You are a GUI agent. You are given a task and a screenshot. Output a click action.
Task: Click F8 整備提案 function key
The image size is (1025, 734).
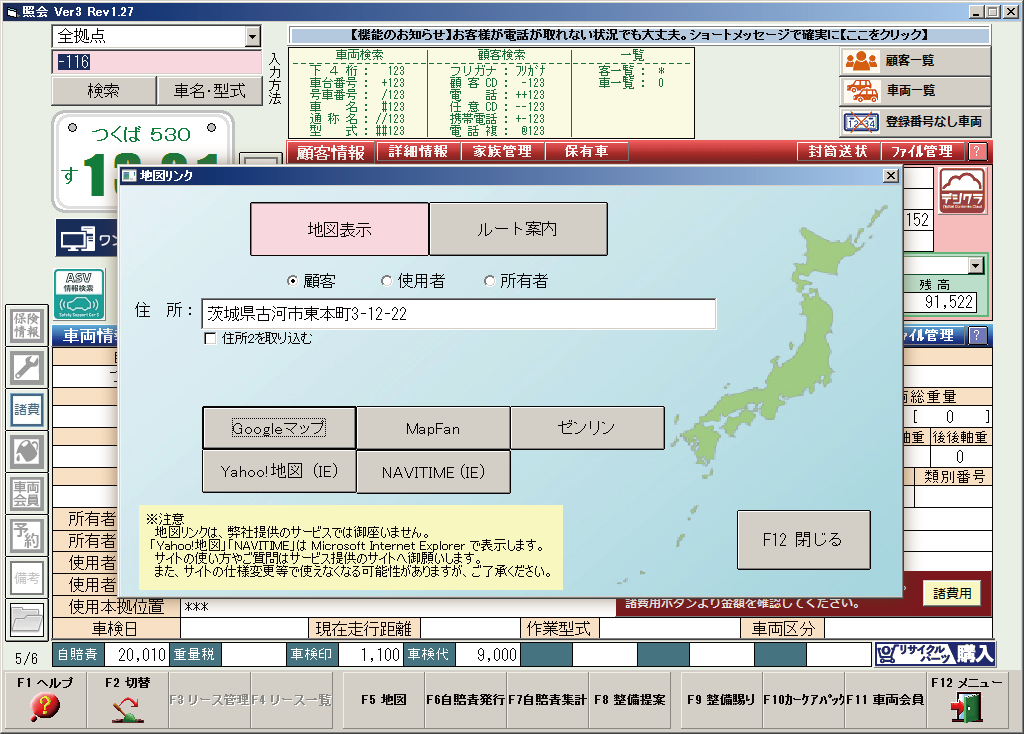point(630,700)
